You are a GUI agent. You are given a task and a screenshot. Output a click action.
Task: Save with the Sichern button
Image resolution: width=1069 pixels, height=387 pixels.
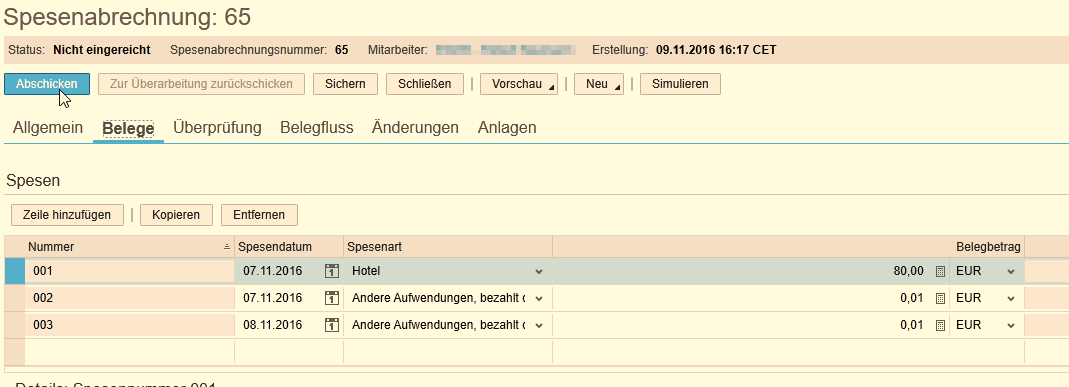(x=345, y=84)
